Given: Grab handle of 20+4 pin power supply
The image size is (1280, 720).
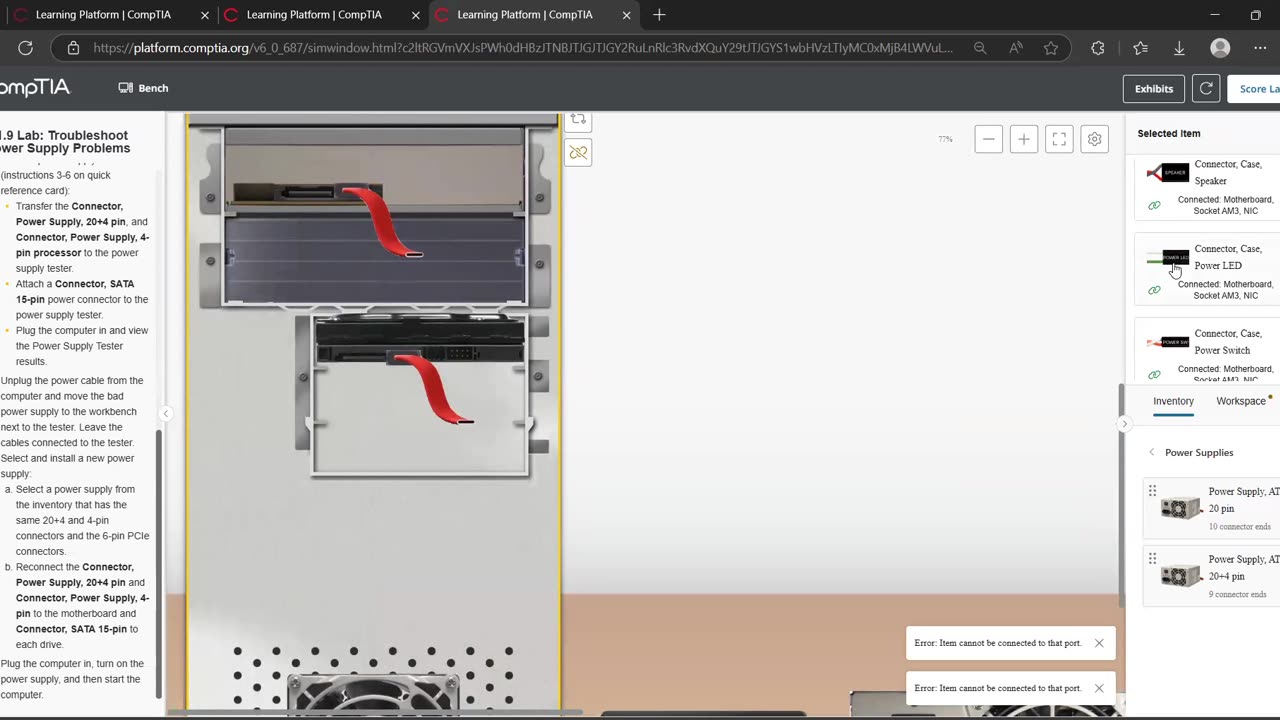Looking at the screenshot, I should pyautogui.click(x=1152, y=559).
